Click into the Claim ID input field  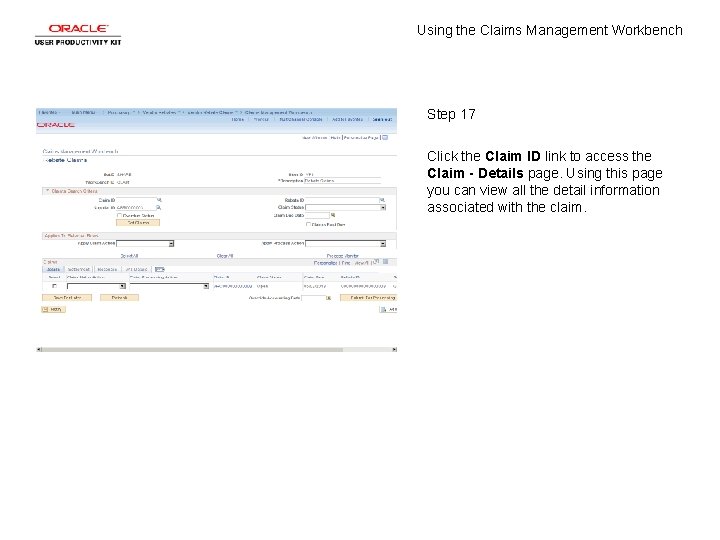[136, 200]
